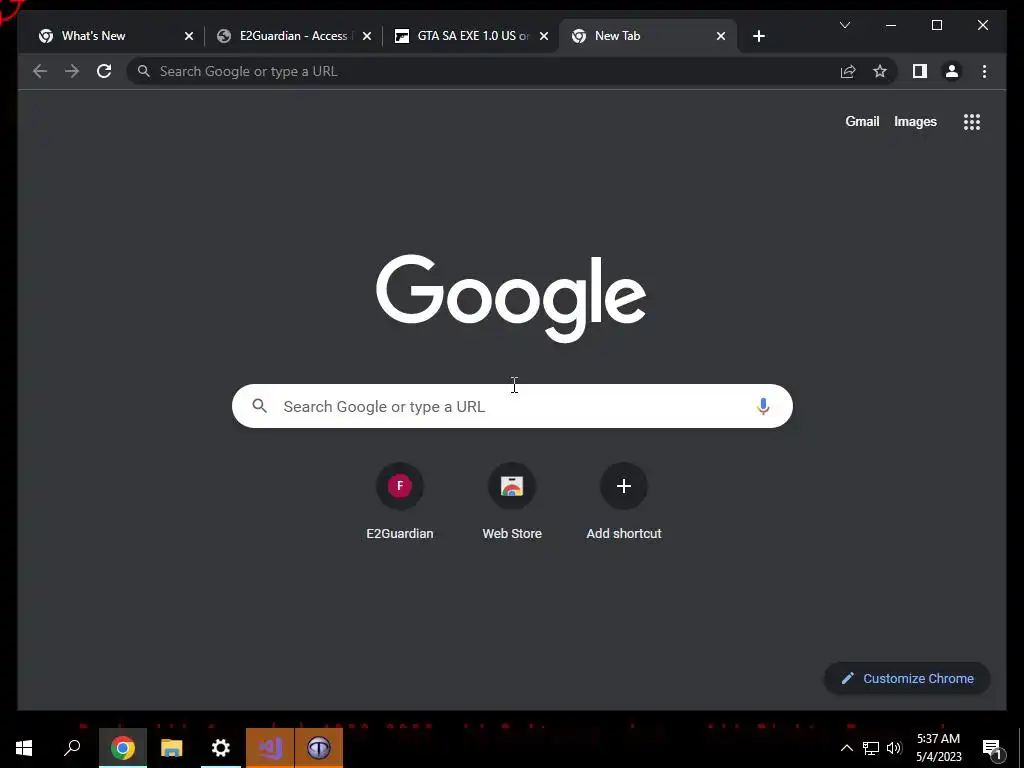Viewport: 1024px width, 768px height.
Task: Open the Windows Start menu
Action: (x=24, y=748)
